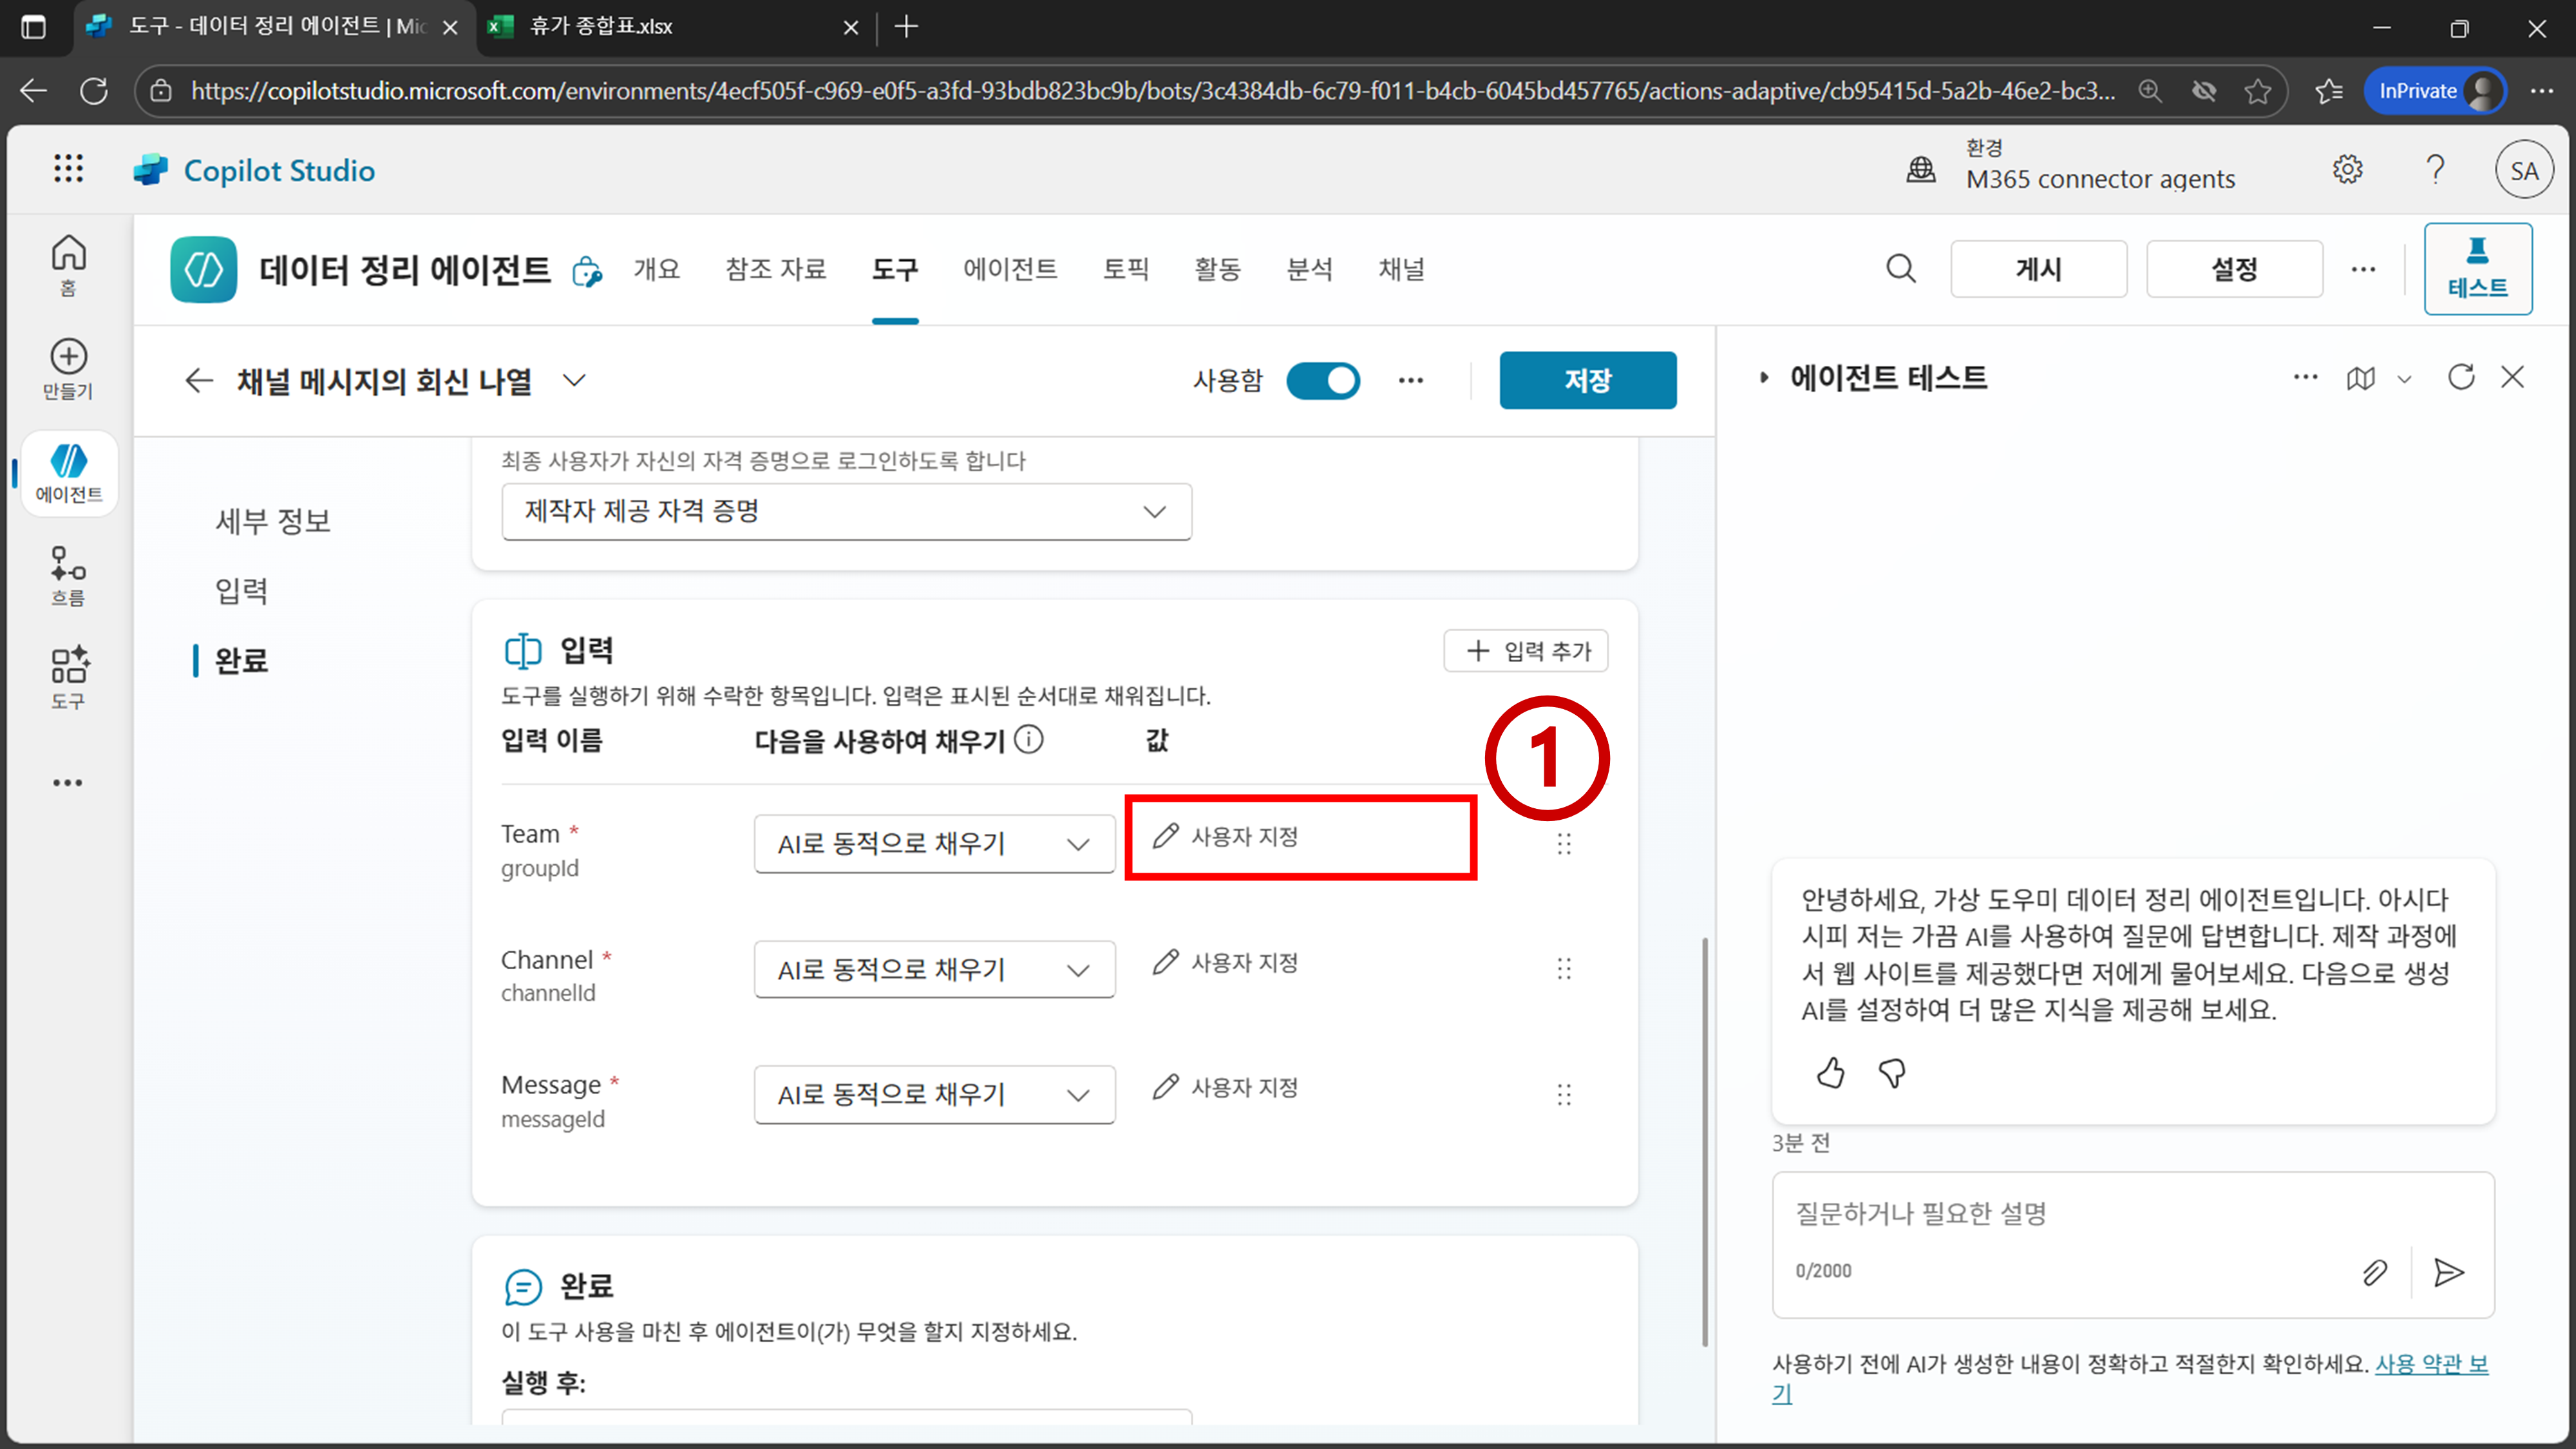Switch to the 참조 자료 tab
This screenshot has height=1449, width=2576.
(775, 268)
